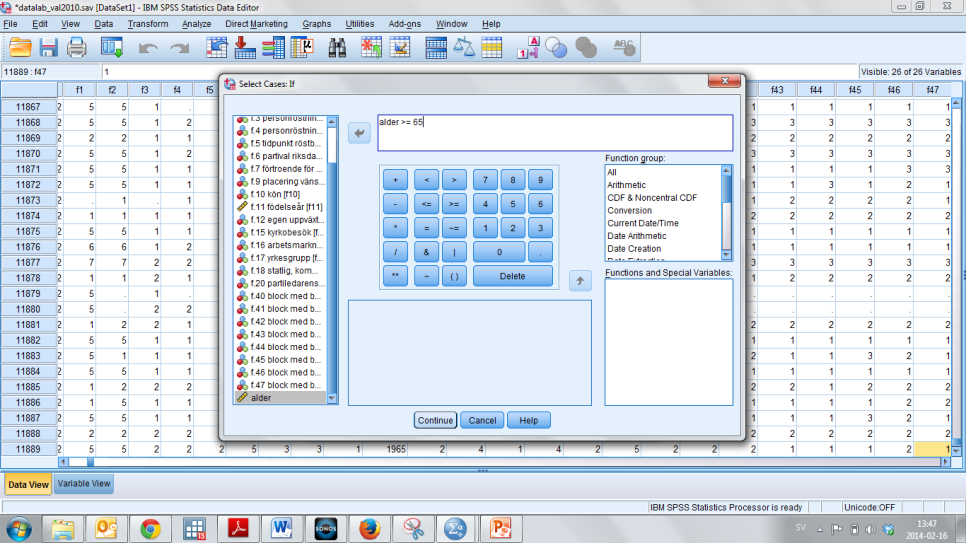
Task: Click the & (and) operator button
Action: pyautogui.click(x=426, y=252)
